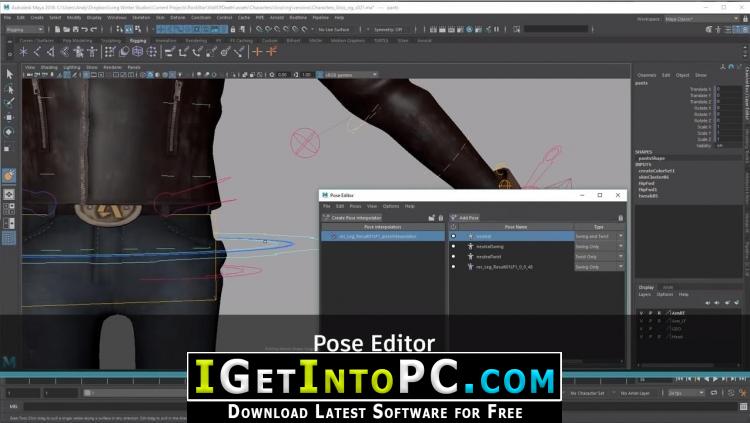
Task: Open the Channels menu in the Channel Box
Action: pos(646,75)
